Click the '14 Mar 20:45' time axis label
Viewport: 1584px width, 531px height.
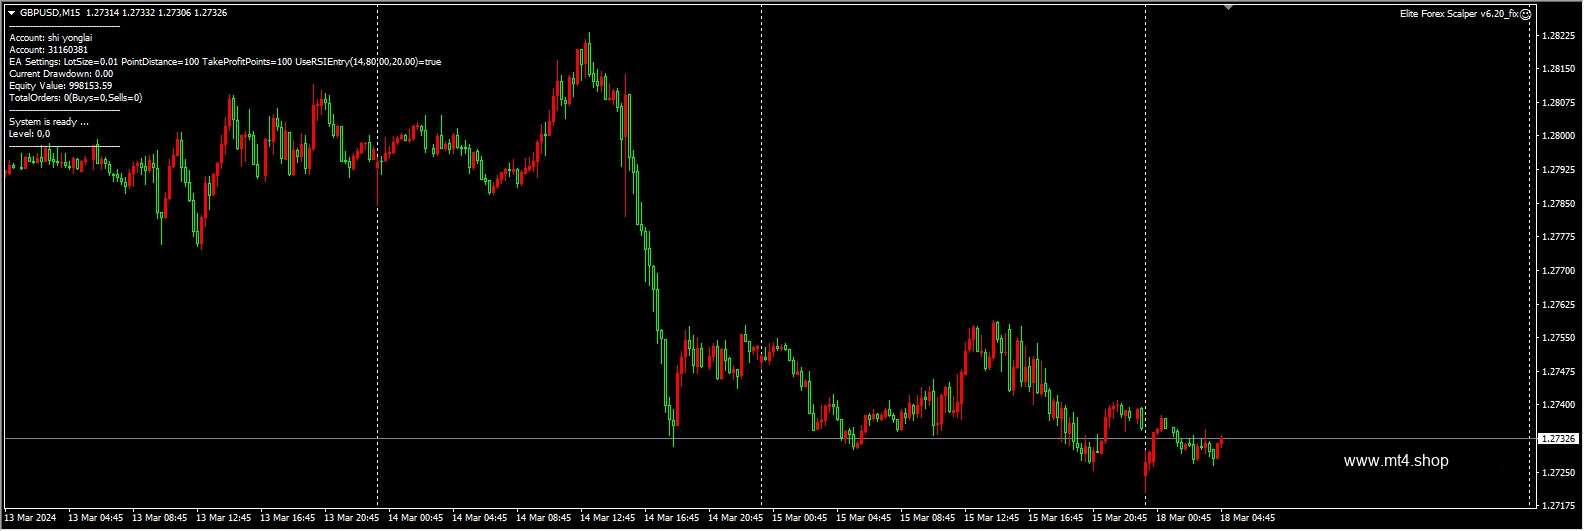pyautogui.click(x=736, y=518)
